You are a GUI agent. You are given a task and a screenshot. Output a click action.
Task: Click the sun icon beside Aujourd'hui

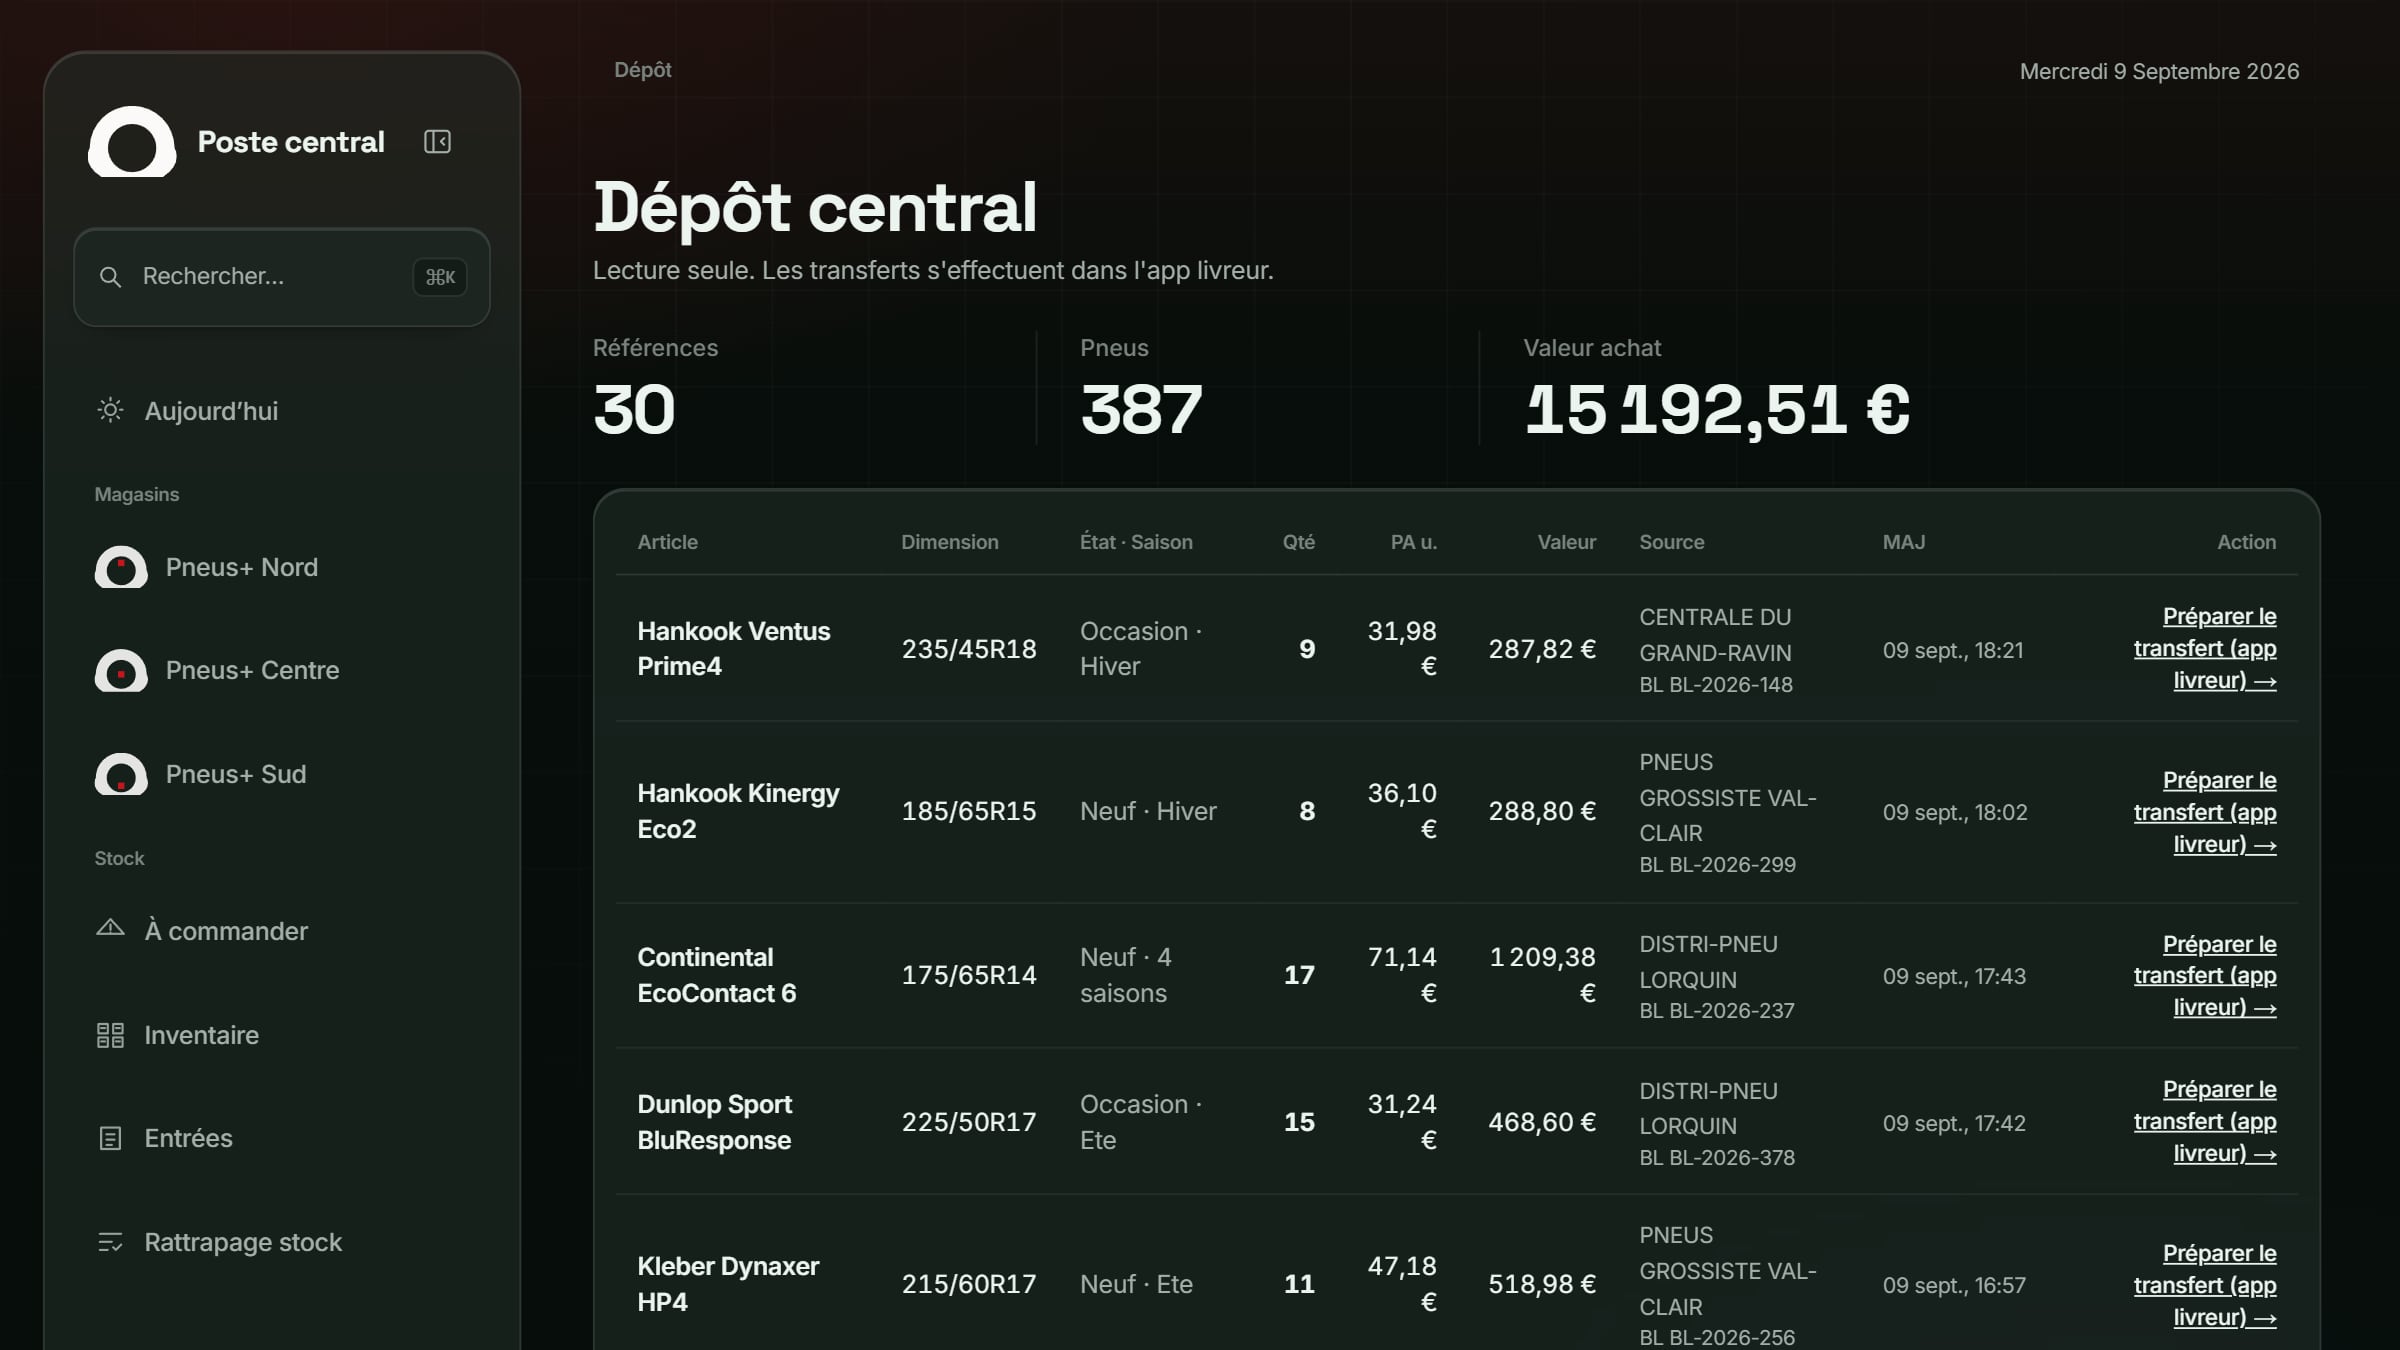(x=110, y=410)
